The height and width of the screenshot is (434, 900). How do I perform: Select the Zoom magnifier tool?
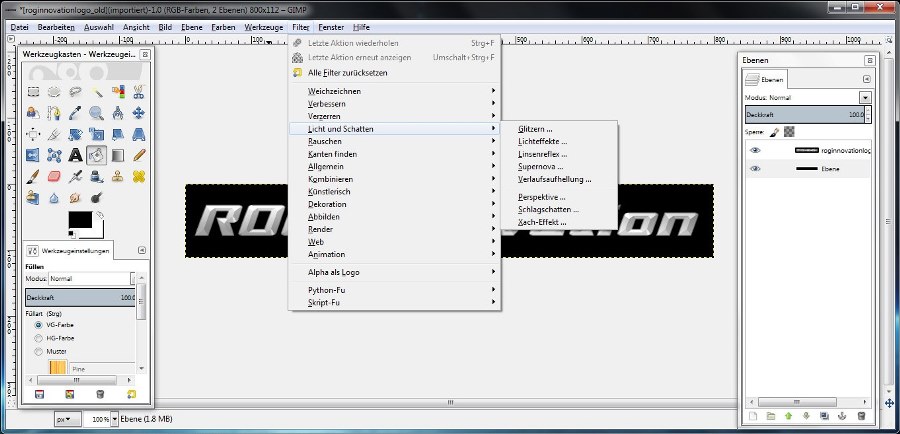click(x=96, y=113)
